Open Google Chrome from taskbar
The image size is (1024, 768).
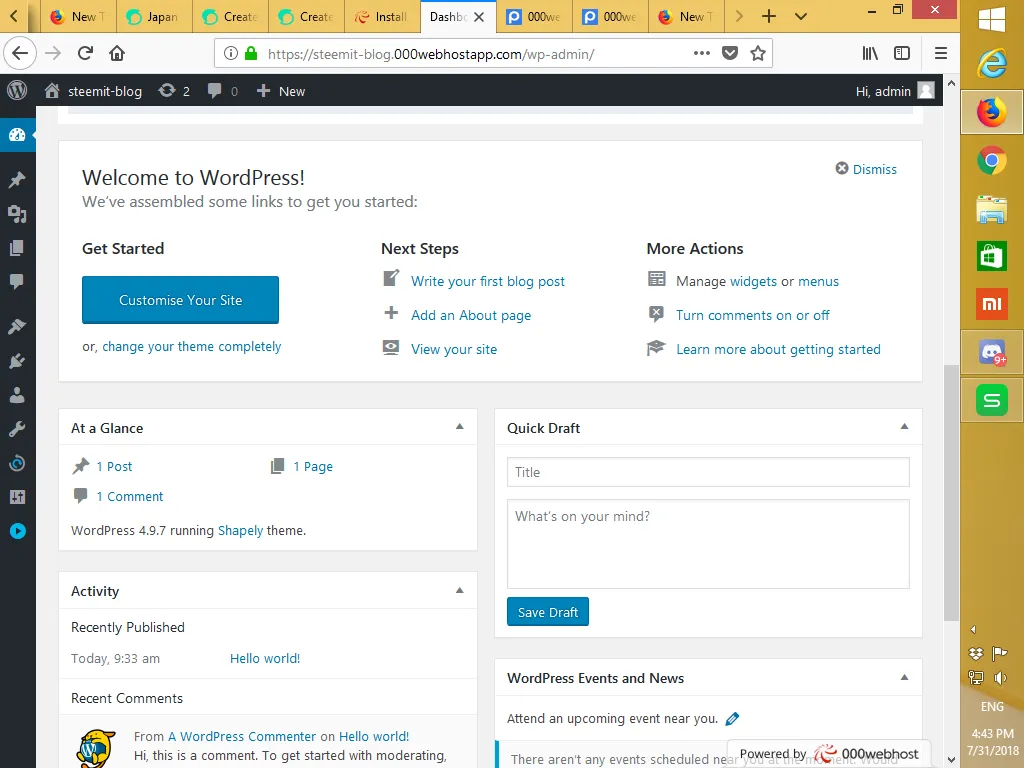[x=991, y=160]
